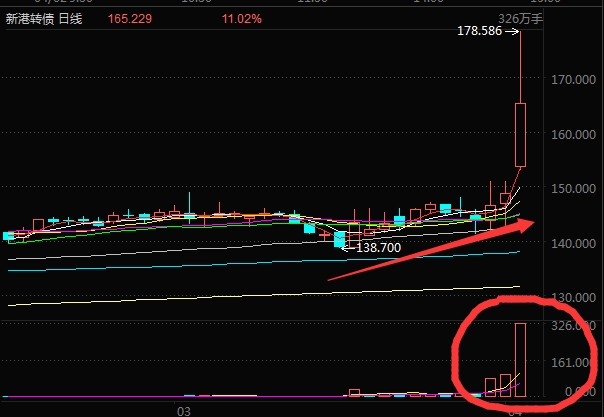Select the cyan candlestick near 138.700 low
Image resolution: width=604 pixels, height=417 pixels.
click(340, 239)
